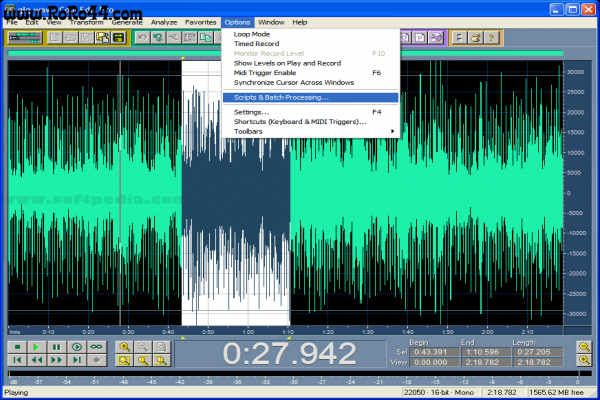600x400 pixels.
Task: Expand the Toolbars submenu
Action: [x=310, y=131]
